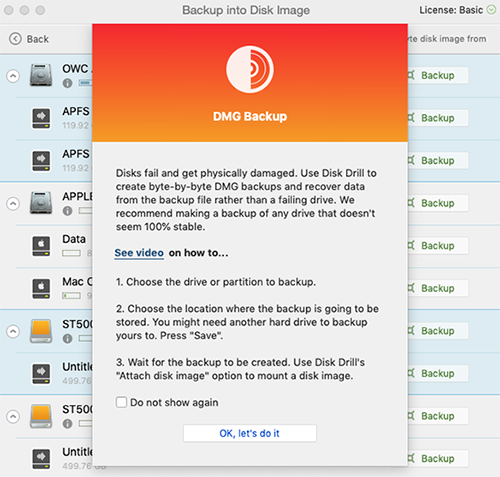The height and width of the screenshot is (477, 500).
Task: Collapse the second ST500 drive row
Action: tap(13, 416)
